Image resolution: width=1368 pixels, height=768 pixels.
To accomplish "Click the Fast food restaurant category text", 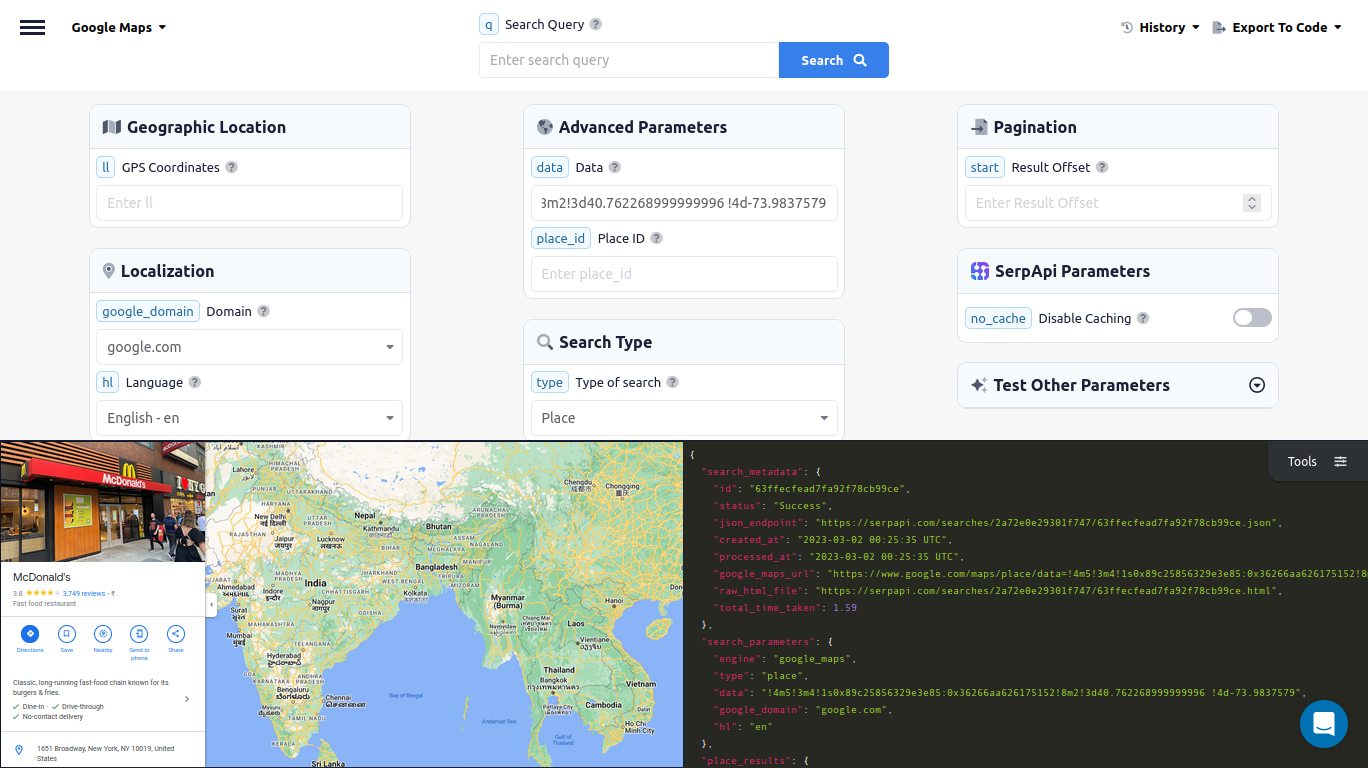I will (44, 604).
